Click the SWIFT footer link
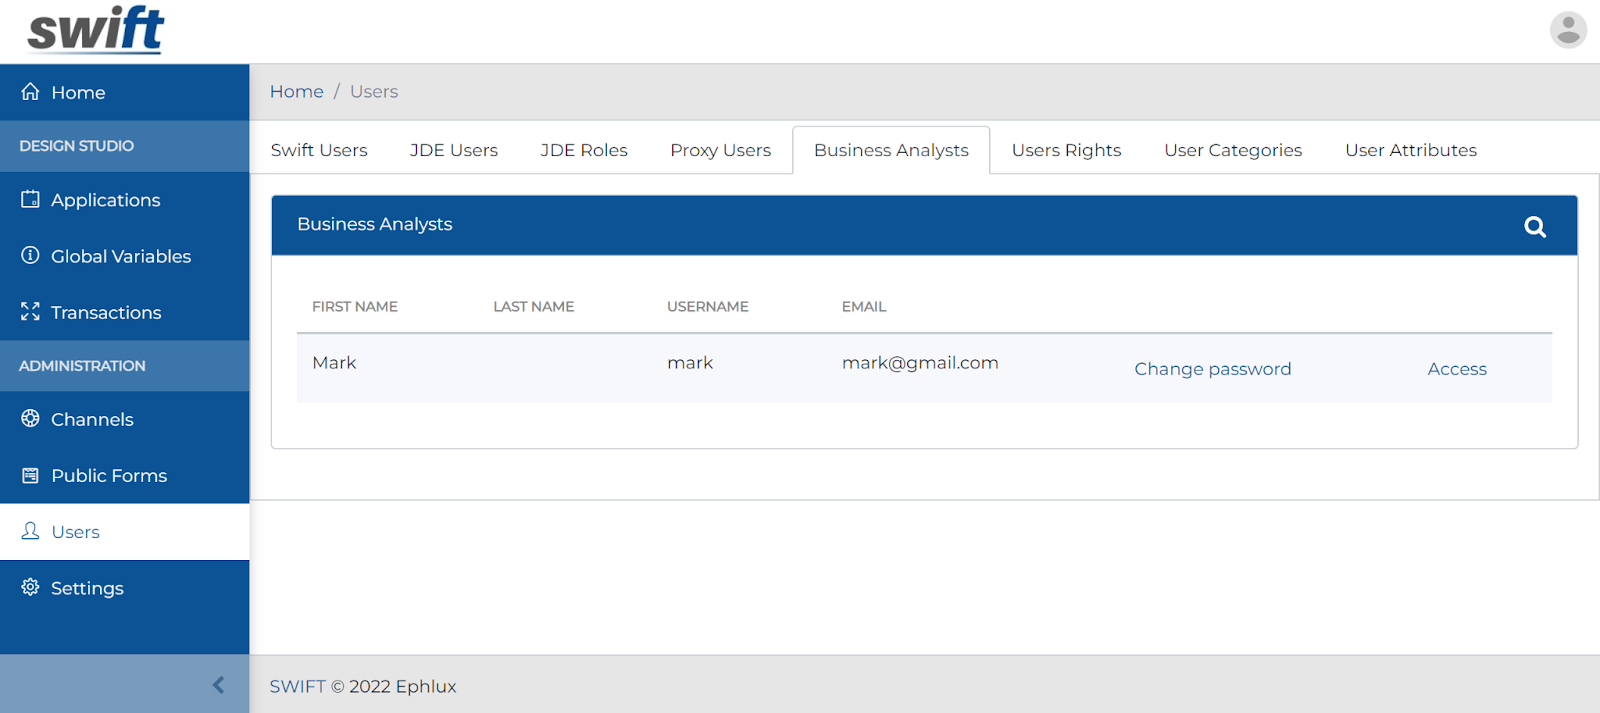 (297, 686)
